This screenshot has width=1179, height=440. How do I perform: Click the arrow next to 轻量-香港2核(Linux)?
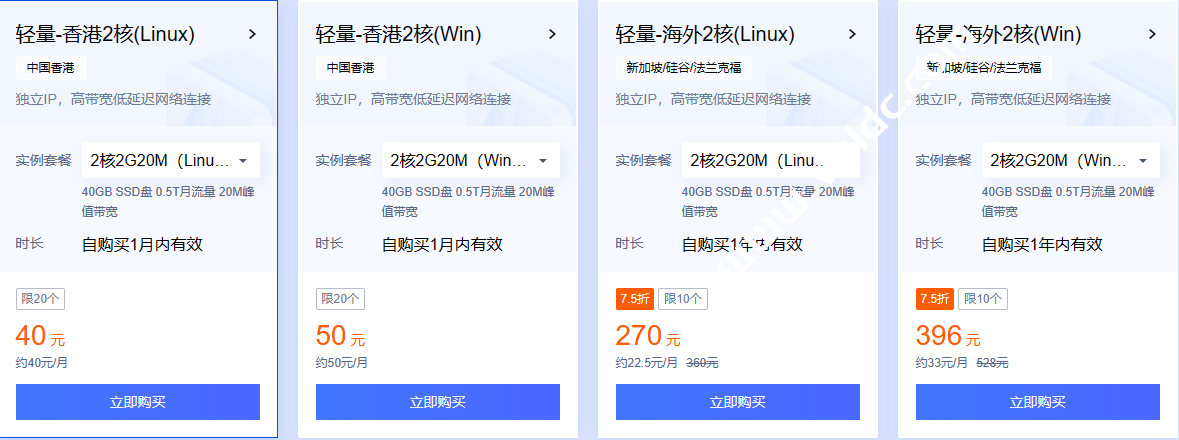click(x=252, y=34)
